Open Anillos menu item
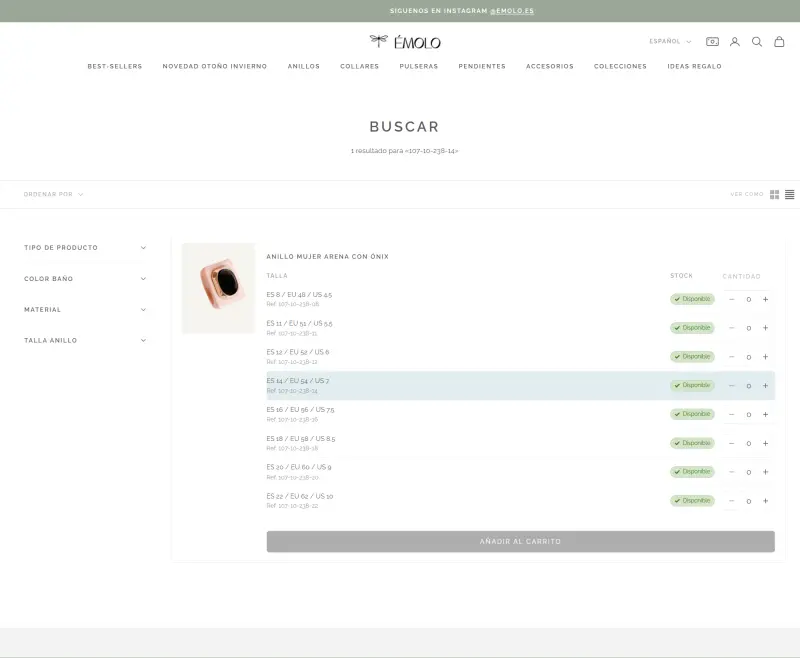 pos(304,66)
